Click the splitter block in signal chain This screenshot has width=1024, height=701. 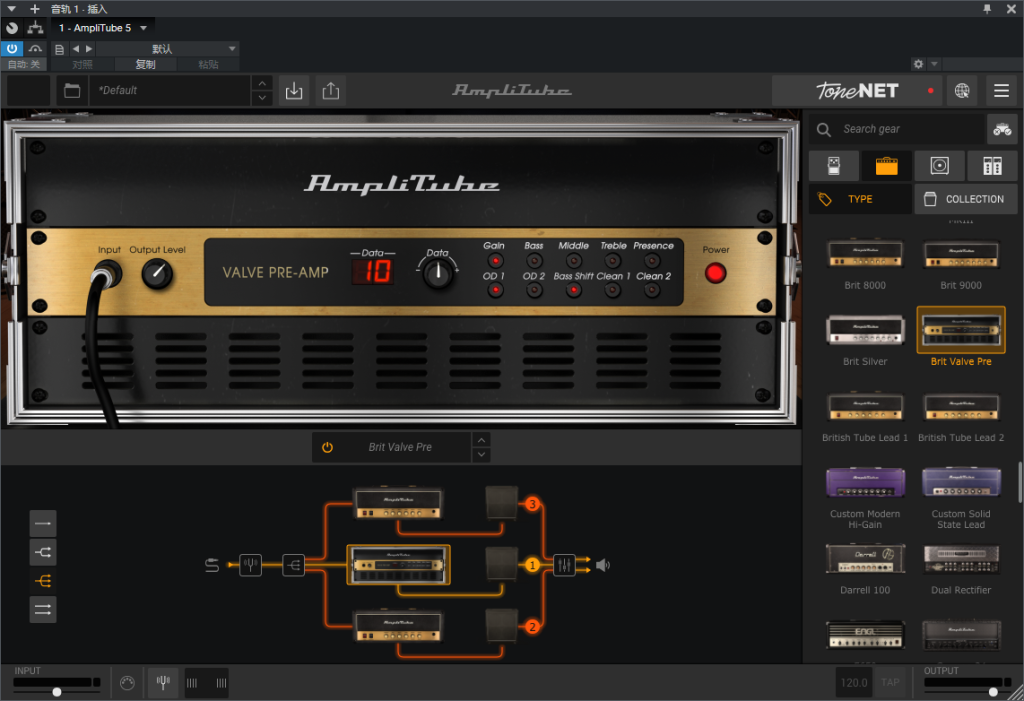point(293,564)
